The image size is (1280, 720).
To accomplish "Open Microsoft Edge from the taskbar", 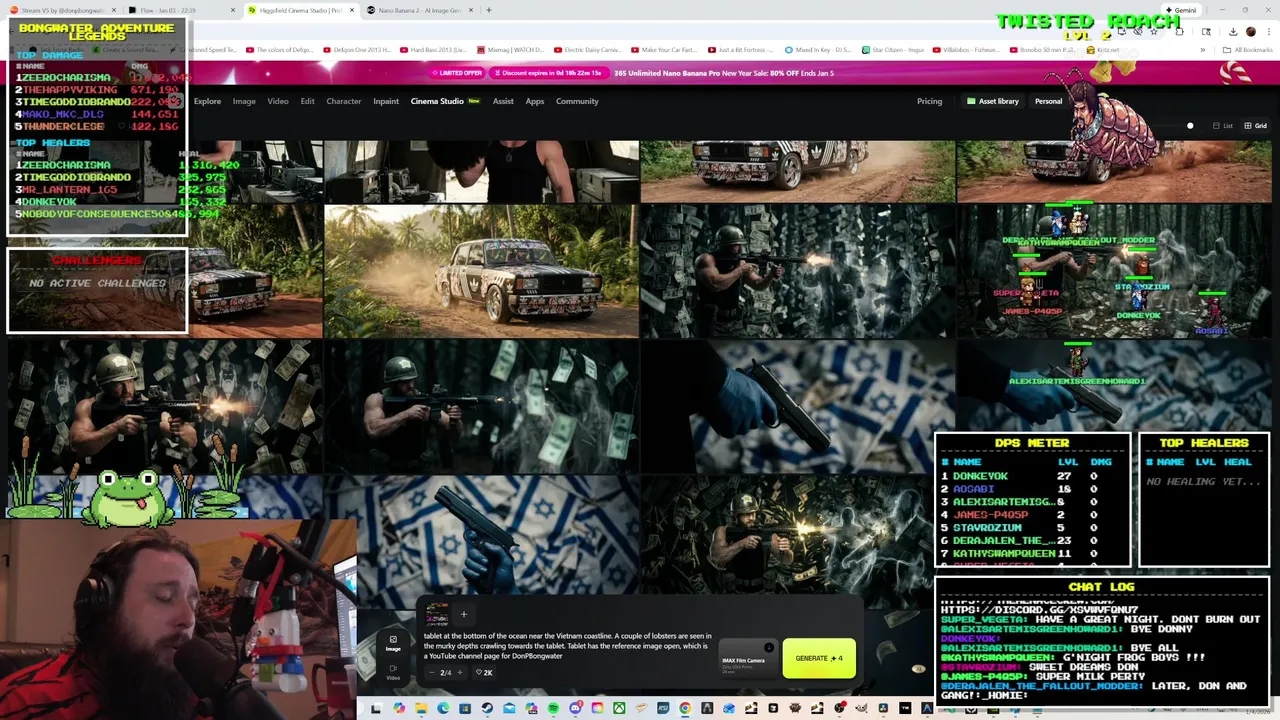I will (443, 708).
